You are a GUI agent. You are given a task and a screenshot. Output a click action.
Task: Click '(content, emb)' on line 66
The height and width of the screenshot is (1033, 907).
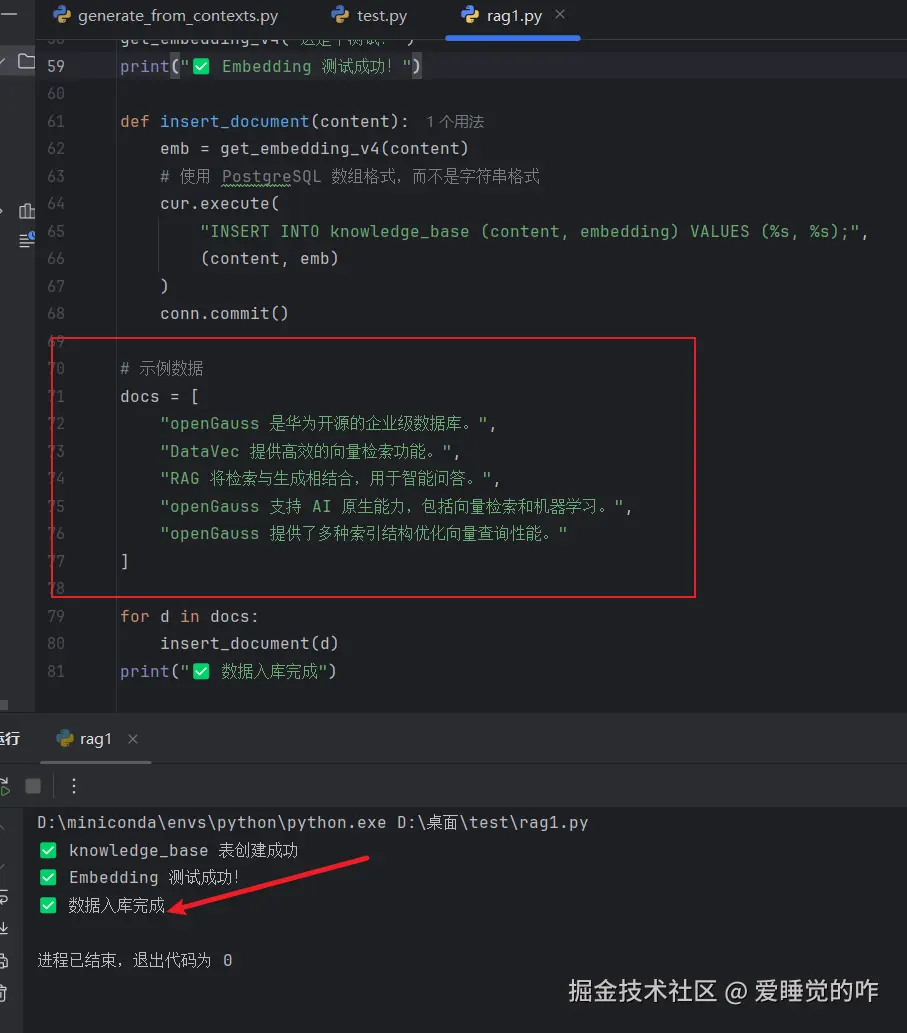[x=269, y=259]
